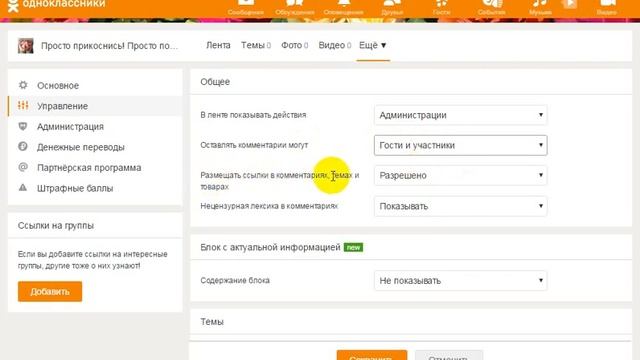Open Гости in the top bar
This screenshot has width=640, height=360.
coord(441,7)
